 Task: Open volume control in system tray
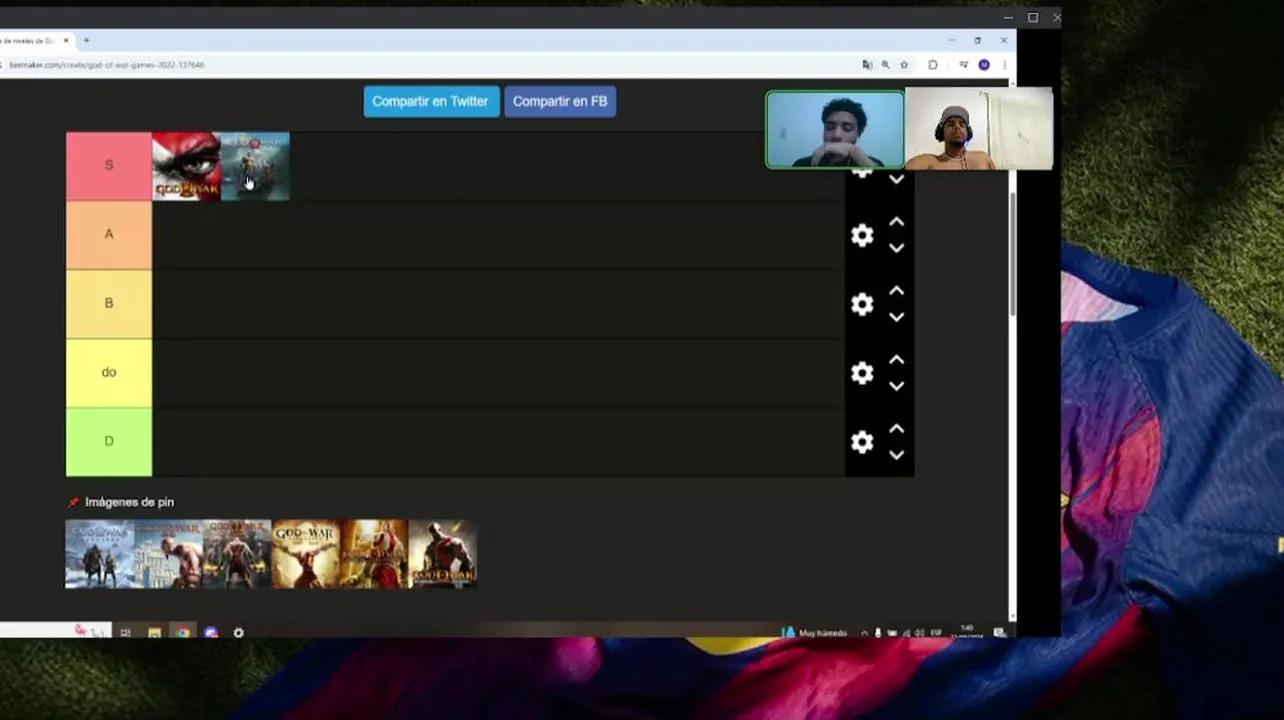[x=919, y=632]
